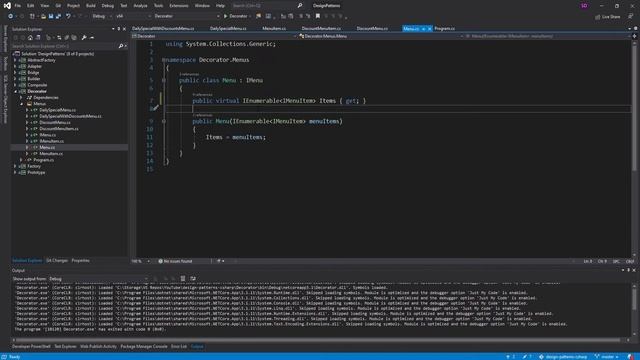Open the Build menu

tap(91, 6)
